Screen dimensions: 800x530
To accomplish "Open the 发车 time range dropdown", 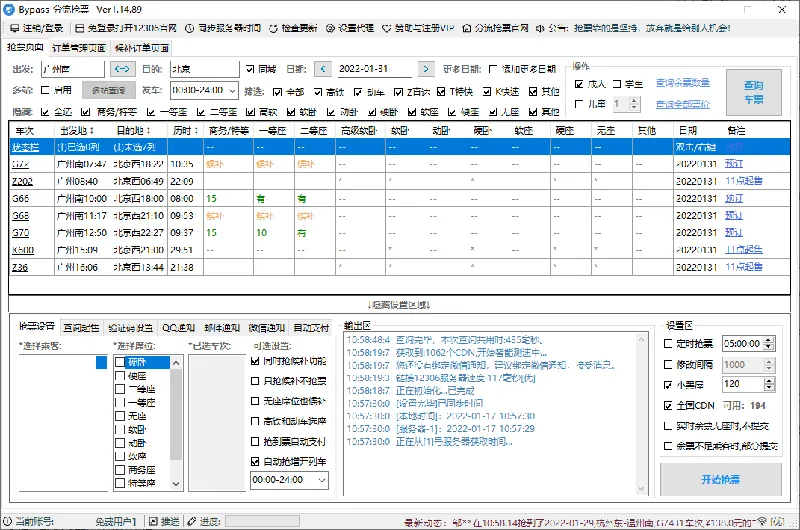I will pos(232,90).
